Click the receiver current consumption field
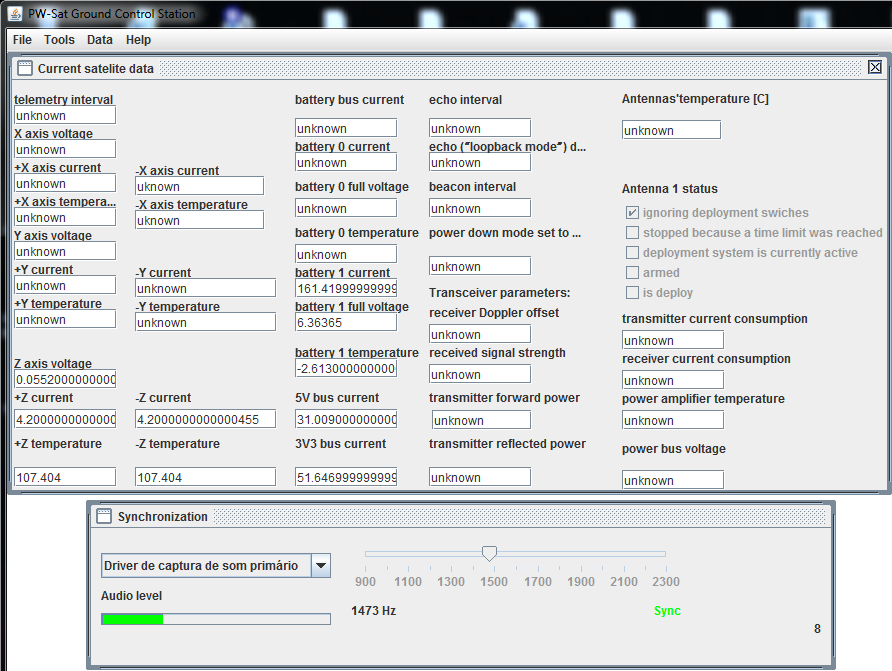 pyautogui.click(x=673, y=380)
